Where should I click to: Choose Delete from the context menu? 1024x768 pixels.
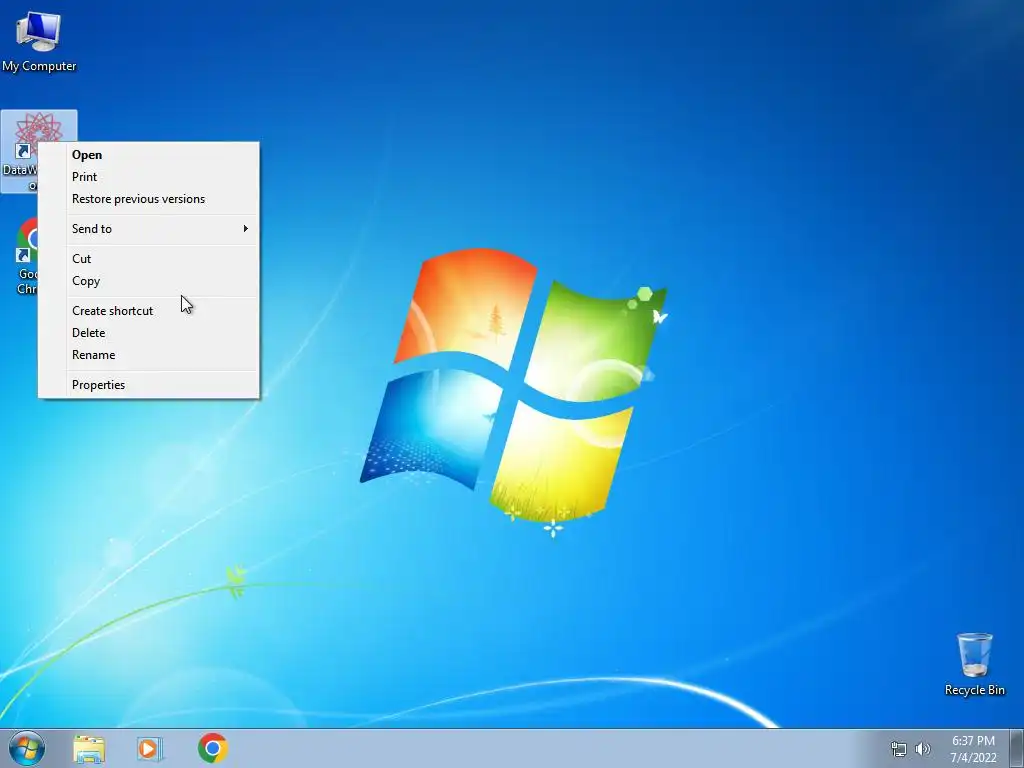click(149, 334)
